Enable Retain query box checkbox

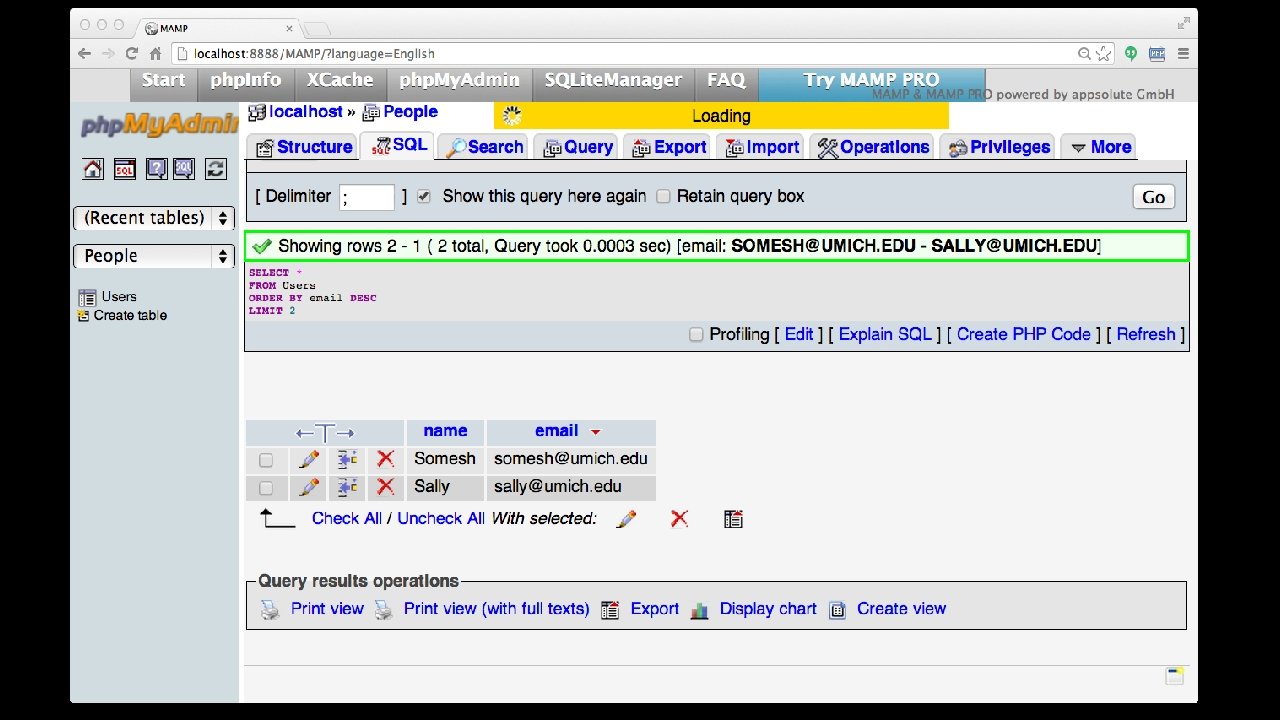click(663, 196)
